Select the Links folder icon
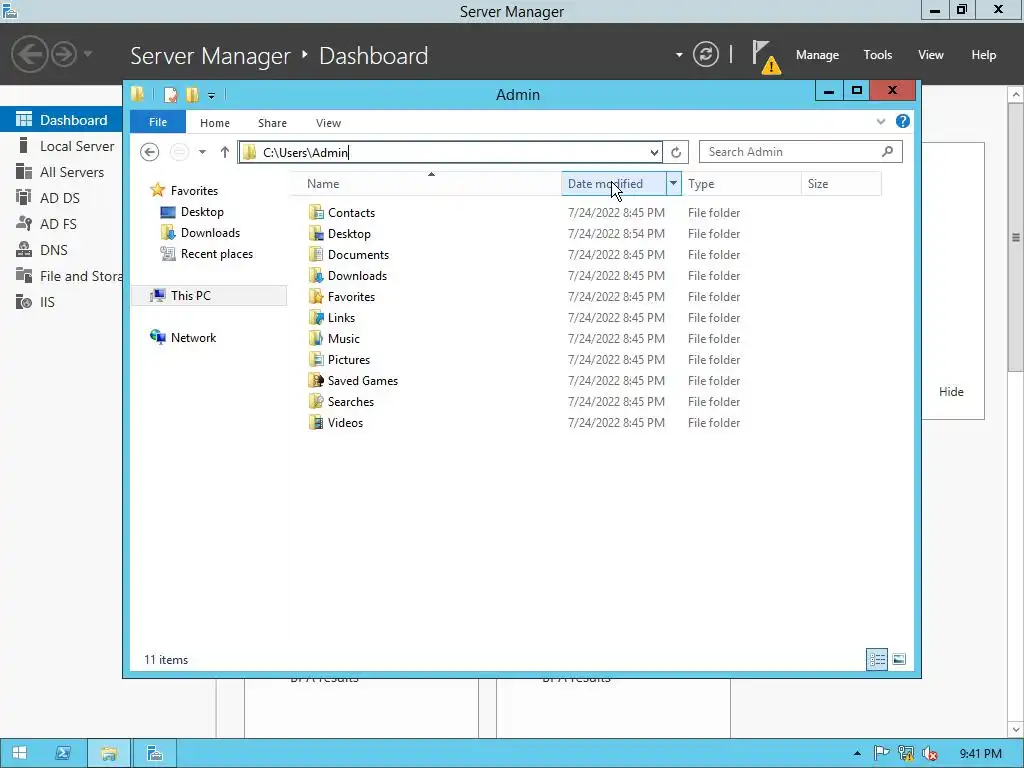Viewport: 1024px width, 768px height. click(x=316, y=317)
